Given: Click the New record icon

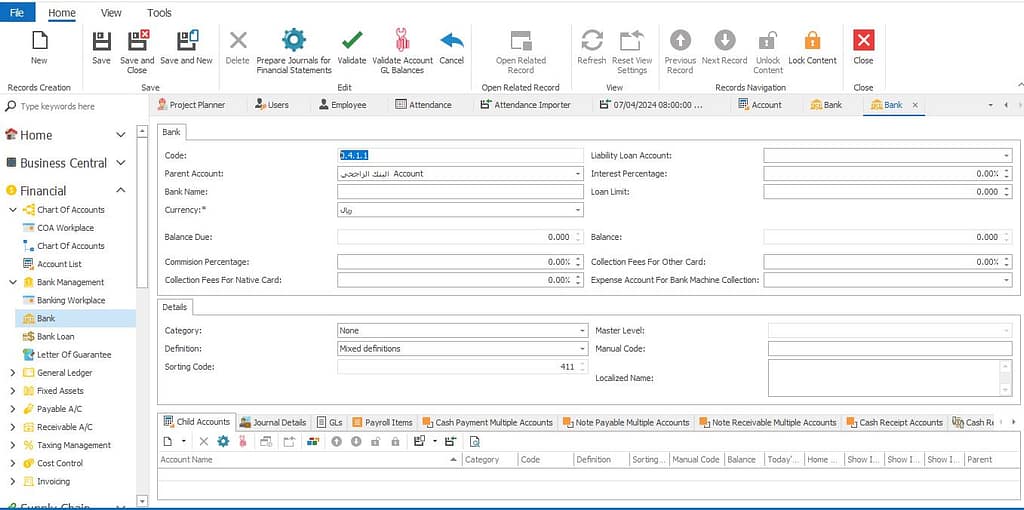Looking at the screenshot, I should (39, 41).
